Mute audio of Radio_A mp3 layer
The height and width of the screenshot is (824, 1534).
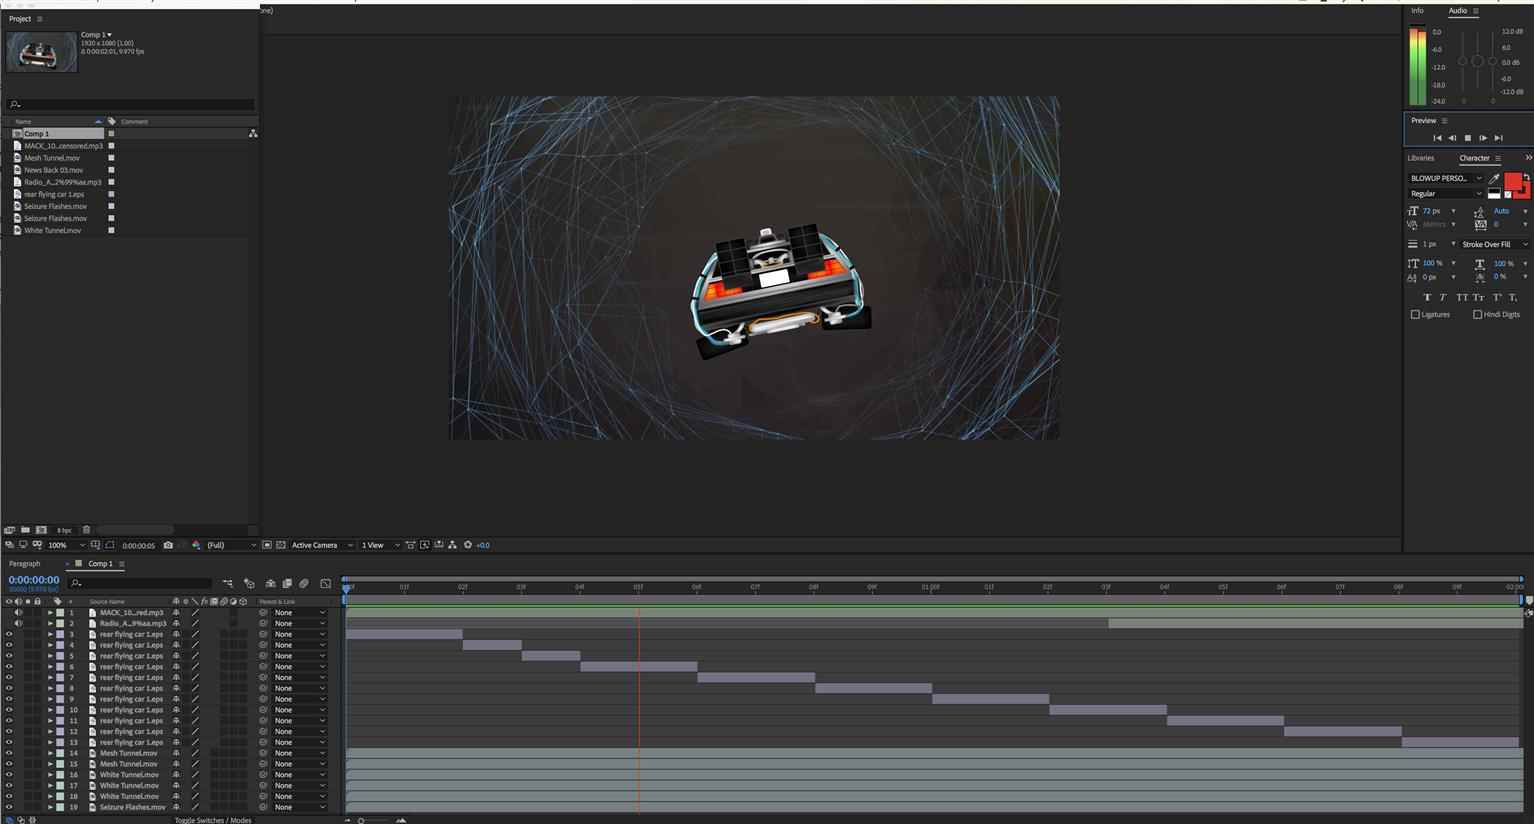pyautogui.click(x=18, y=623)
